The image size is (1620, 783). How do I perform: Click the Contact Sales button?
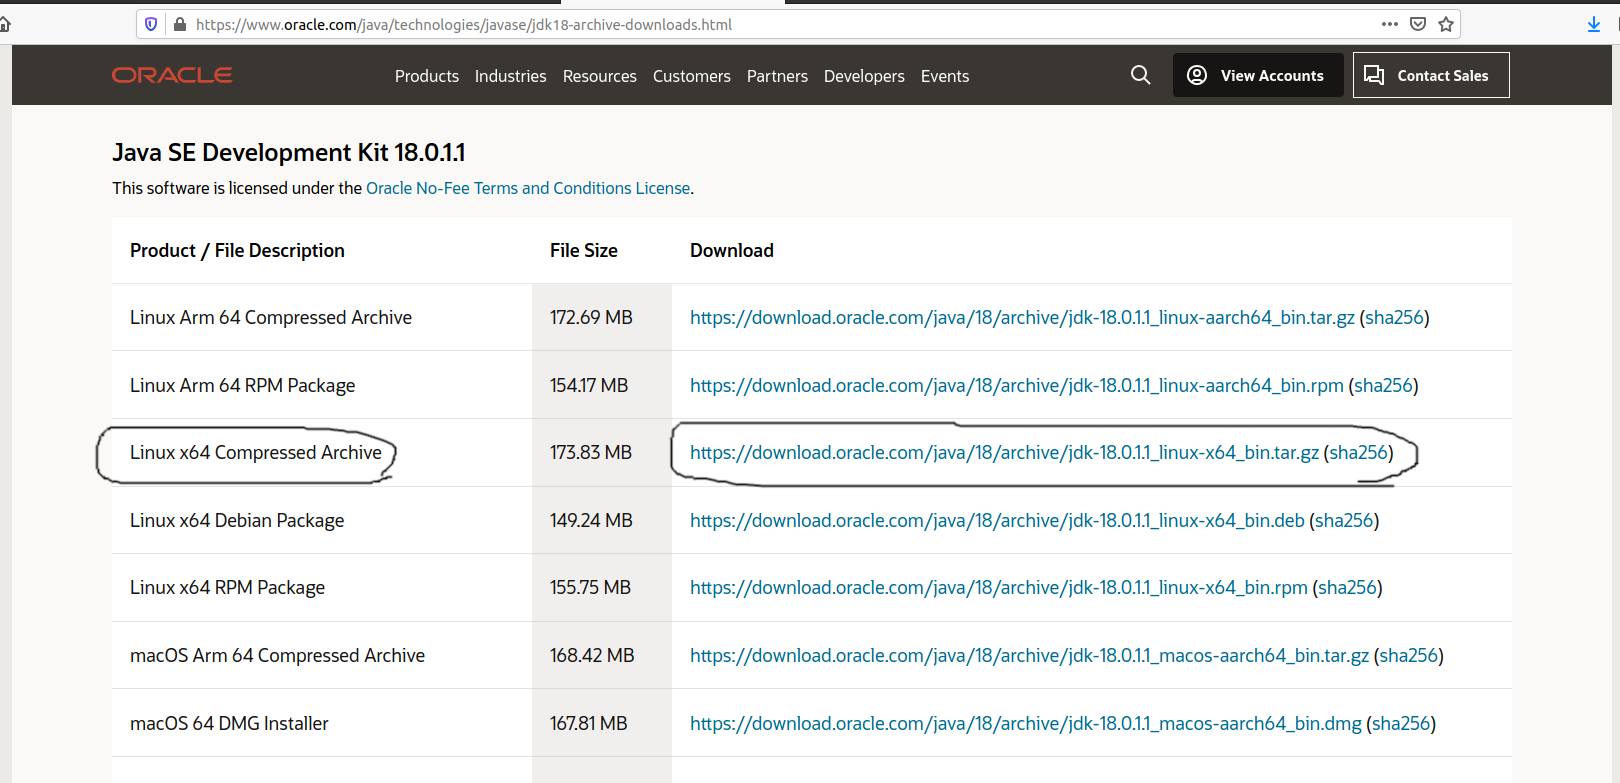[x=1431, y=75]
